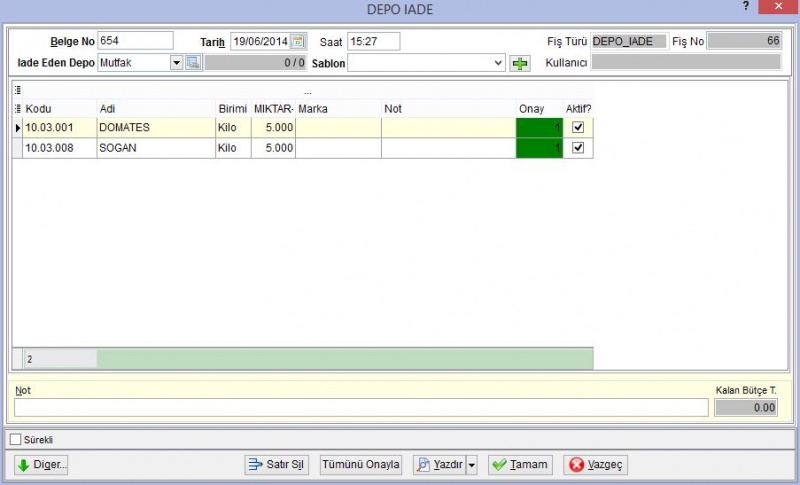Viewport: 800px width, 485px height.
Task: Expand the Yazdır dropdown arrow
Action: [471, 465]
